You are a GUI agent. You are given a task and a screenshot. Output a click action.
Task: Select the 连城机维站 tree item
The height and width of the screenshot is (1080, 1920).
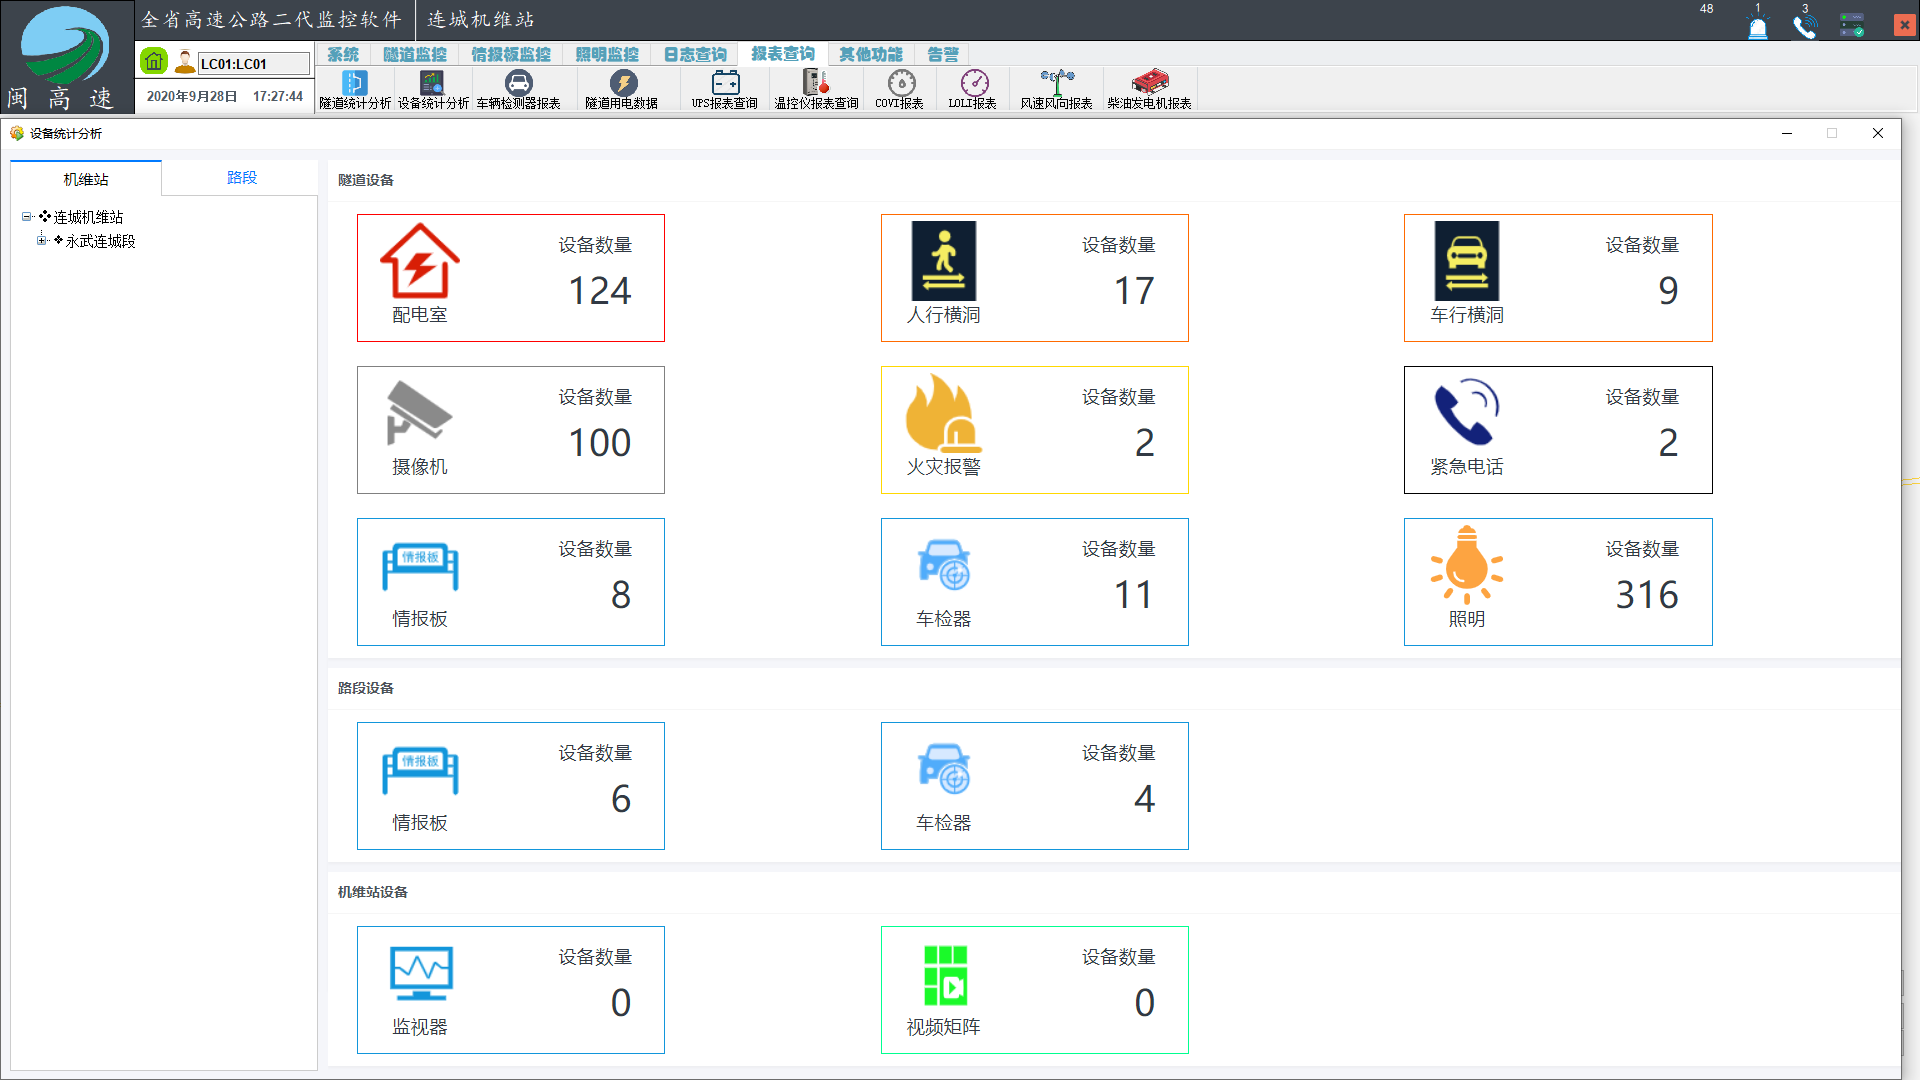coord(88,217)
